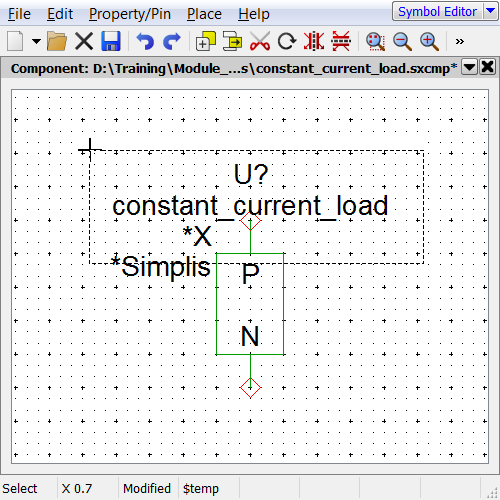
Task: Click the black X delete icon
Action: 84,41
